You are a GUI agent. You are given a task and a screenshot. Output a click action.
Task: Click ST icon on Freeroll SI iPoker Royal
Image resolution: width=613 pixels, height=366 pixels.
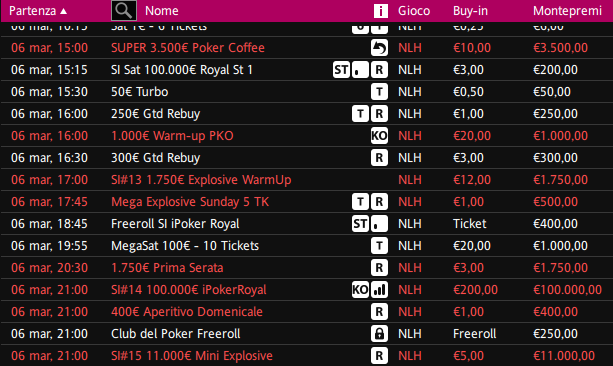(x=360, y=224)
